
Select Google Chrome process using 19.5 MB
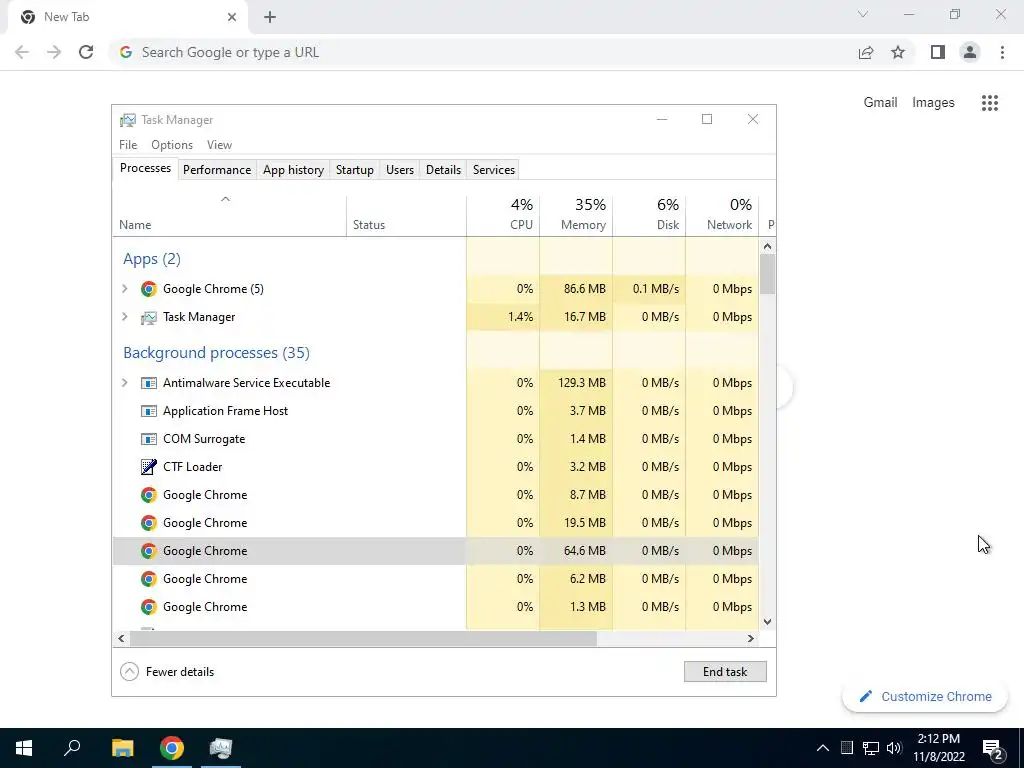[436, 523]
